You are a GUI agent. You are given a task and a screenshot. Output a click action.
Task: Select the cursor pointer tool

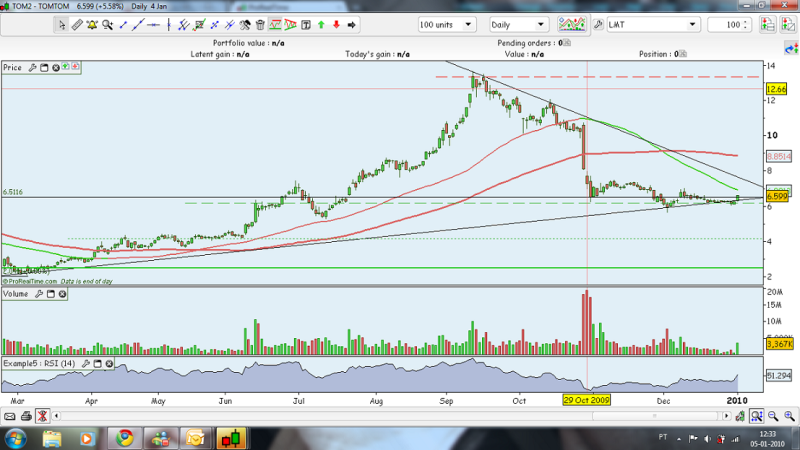tap(62, 24)
